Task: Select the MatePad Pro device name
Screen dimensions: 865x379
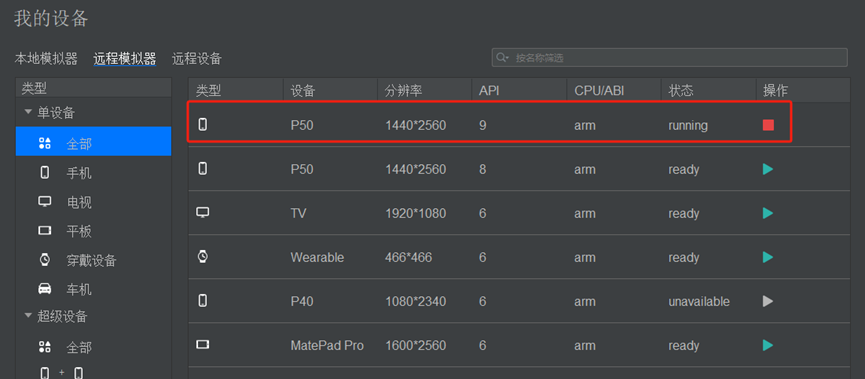Action: coord(327,346)
